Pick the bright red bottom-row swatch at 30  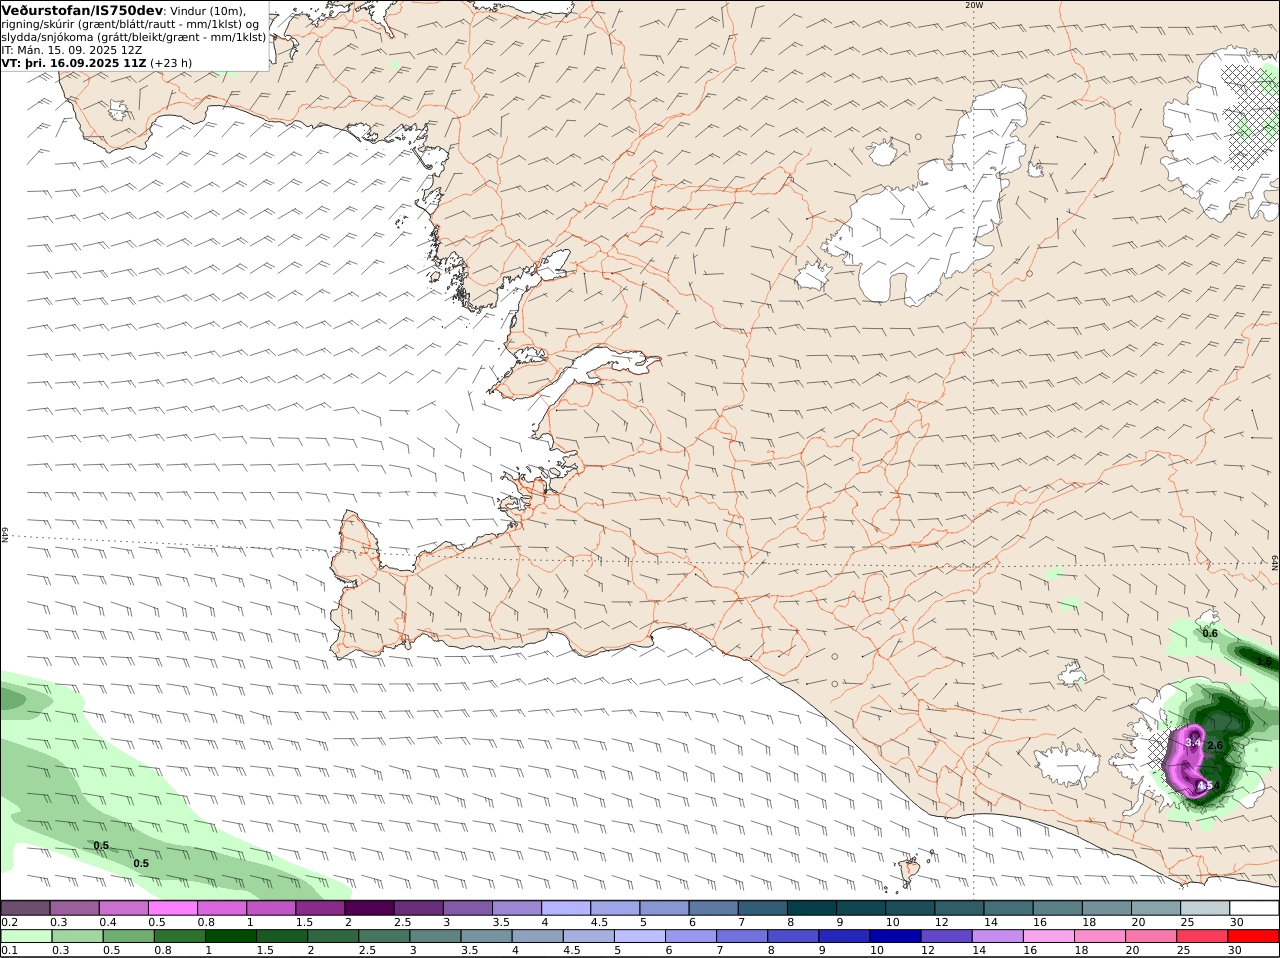[1254, 936]
